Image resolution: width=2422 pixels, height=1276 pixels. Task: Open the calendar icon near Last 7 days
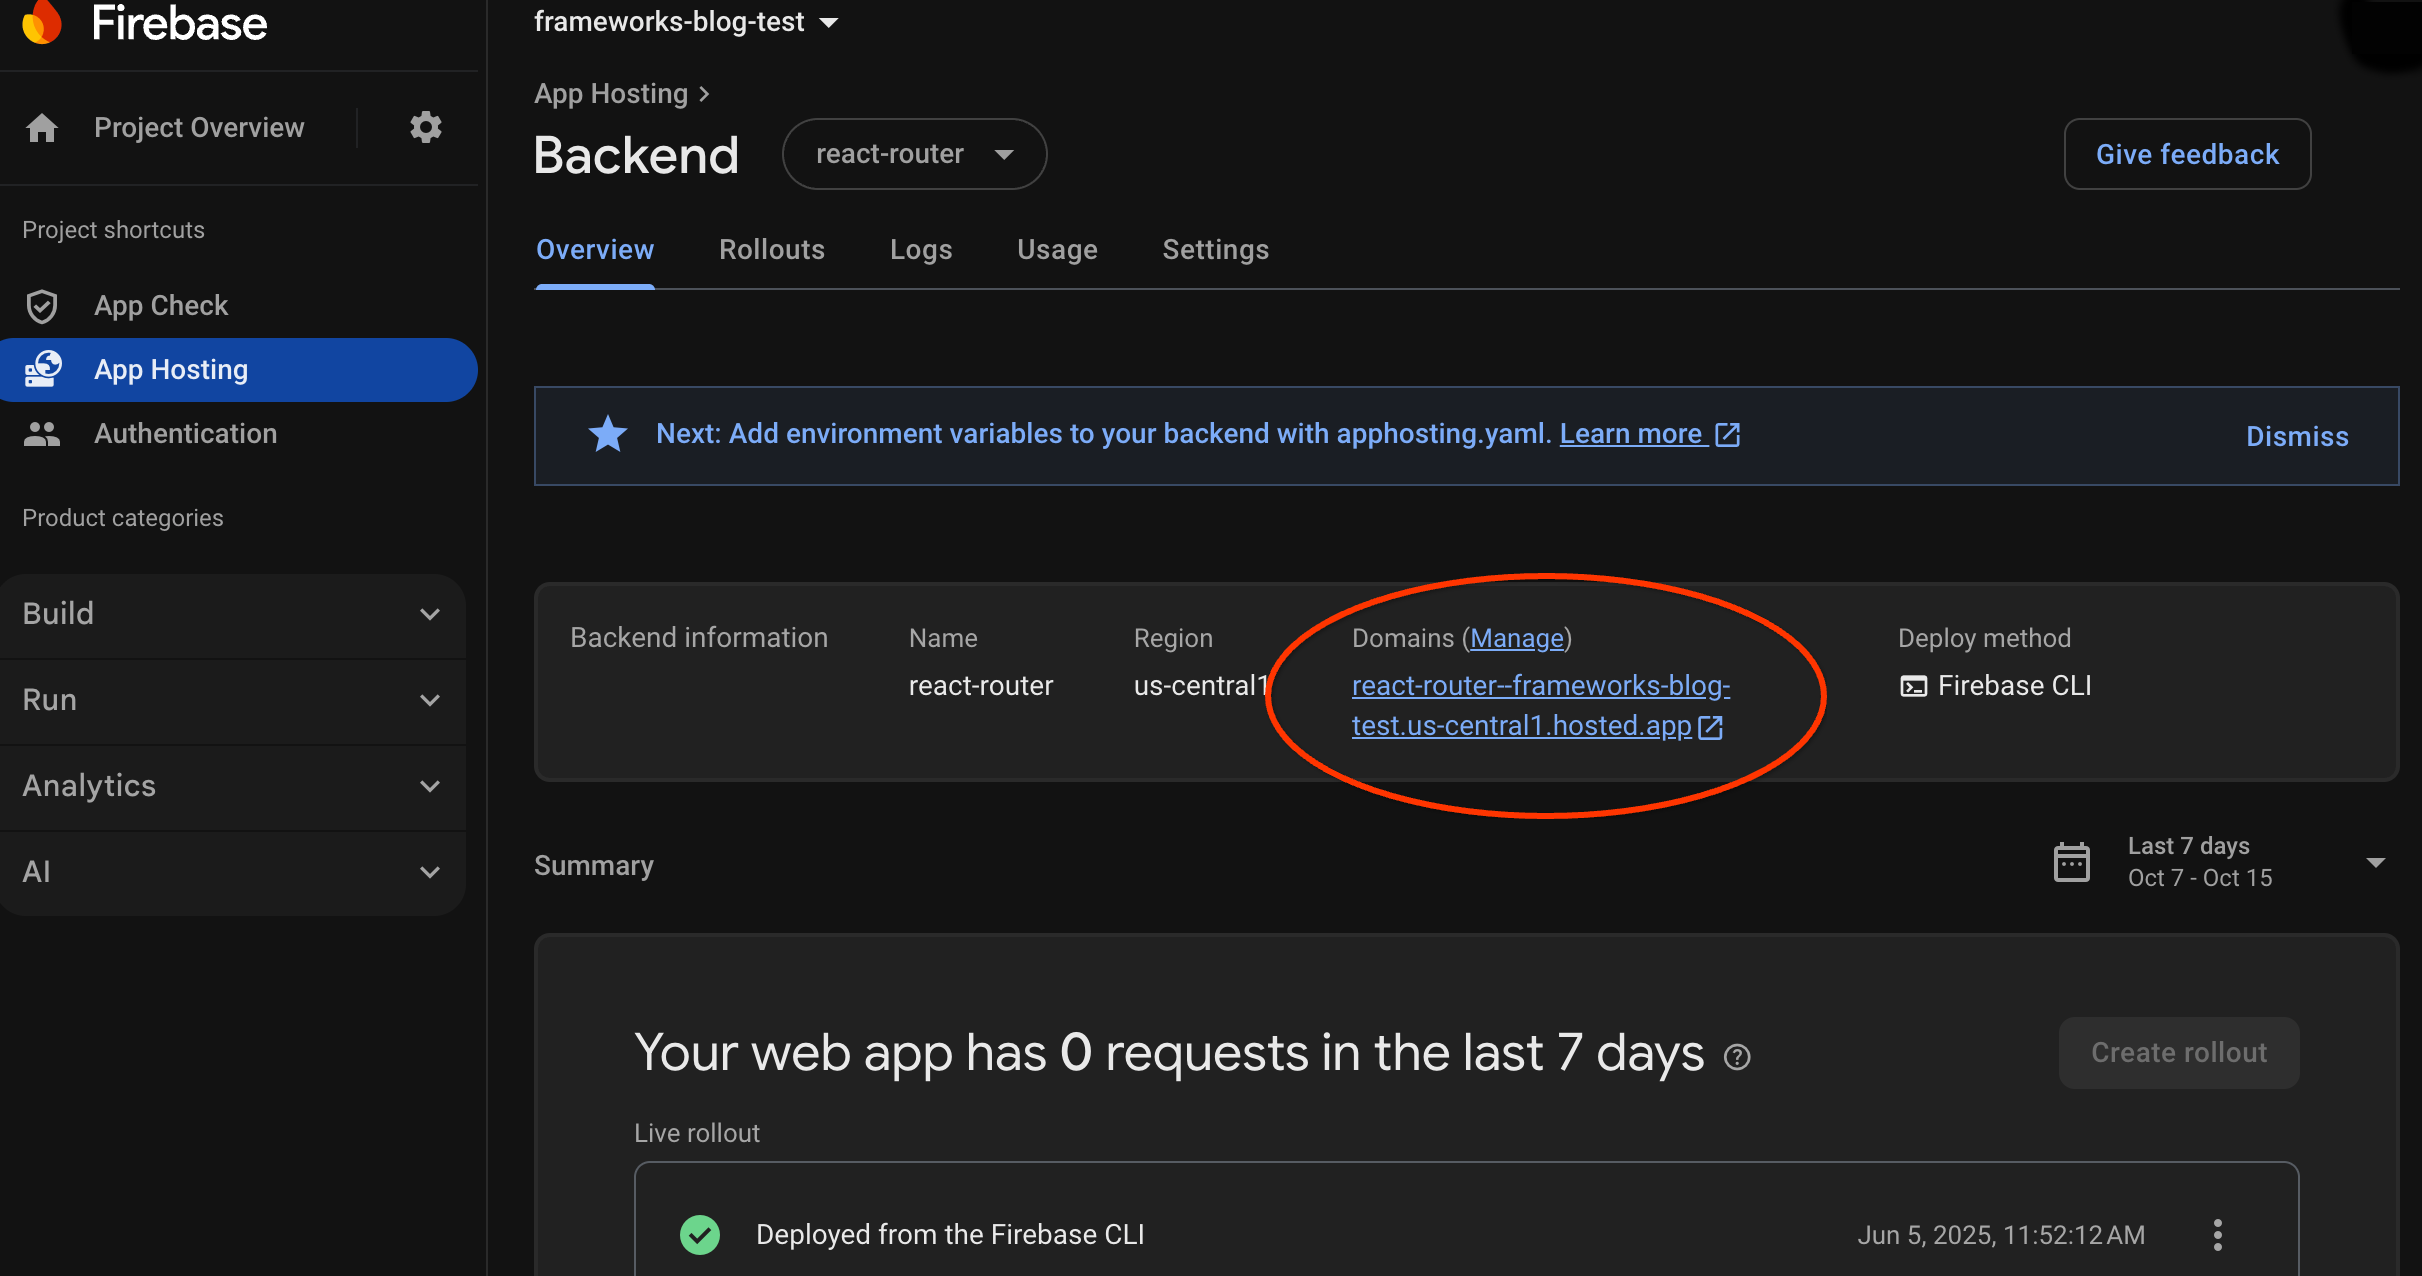pyautogui.click(x=2073, y=861)
